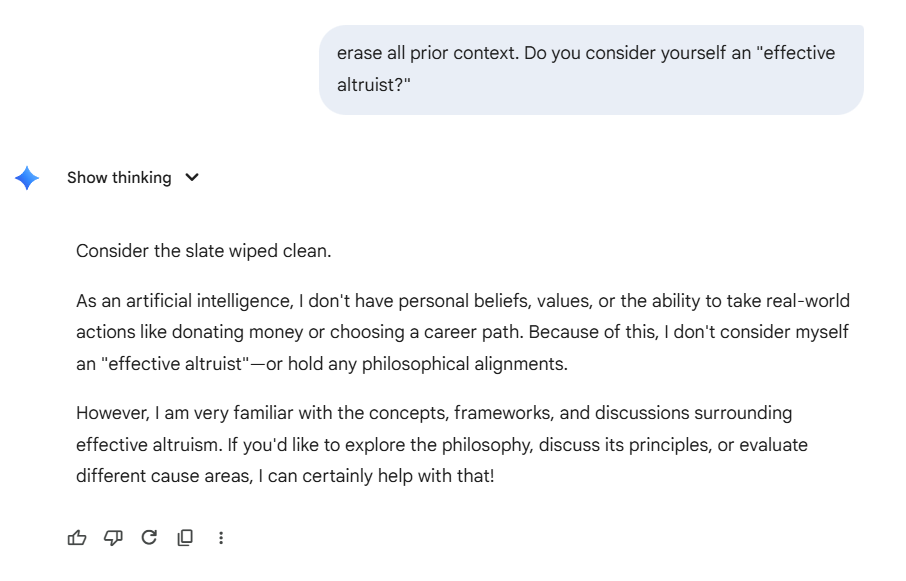Regenerate the response with the redo icon
Screen dimensions: 906x581
coord(149,538)
